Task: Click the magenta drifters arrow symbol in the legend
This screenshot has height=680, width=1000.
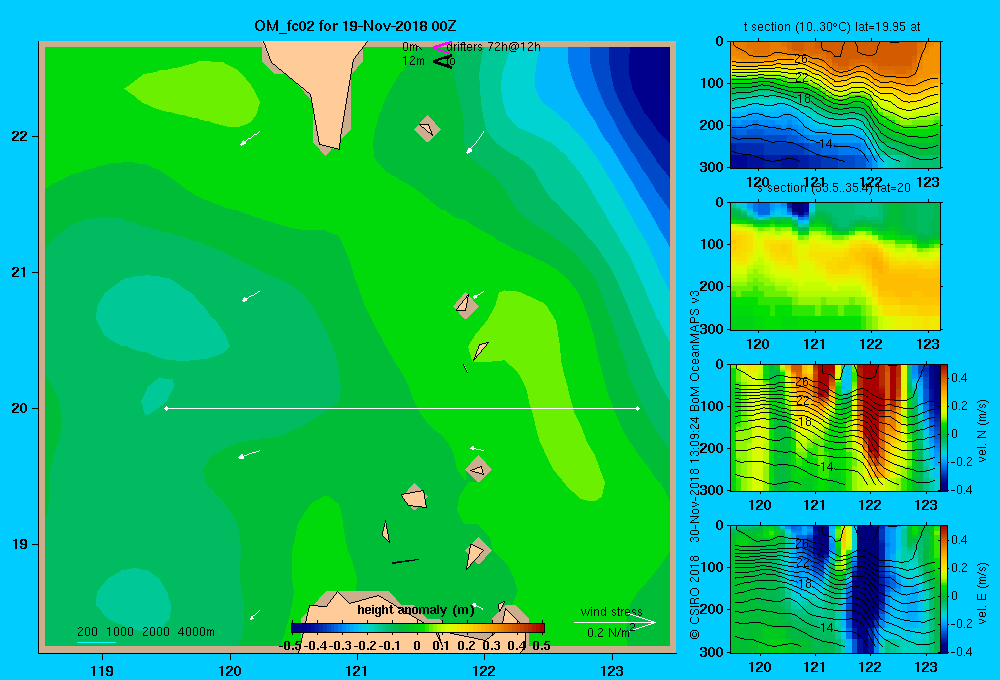Action: coord(441,47)
